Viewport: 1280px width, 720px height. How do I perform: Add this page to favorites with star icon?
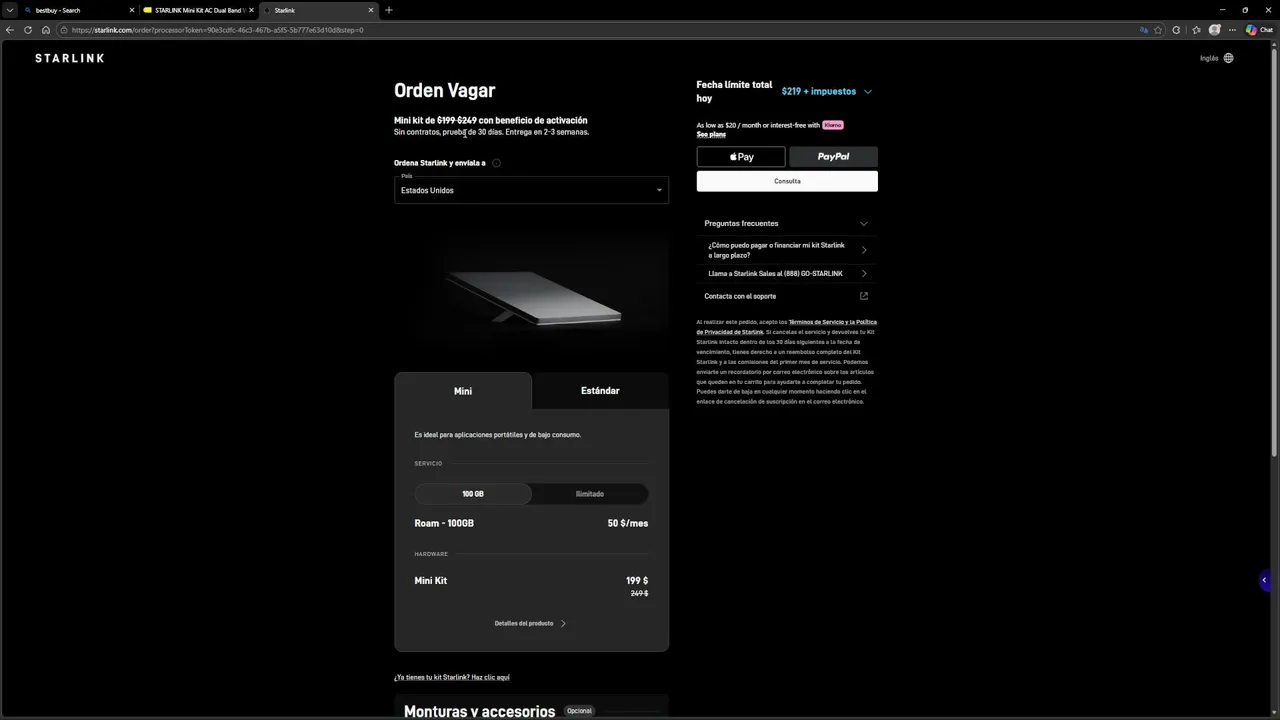coord(1158,30)
